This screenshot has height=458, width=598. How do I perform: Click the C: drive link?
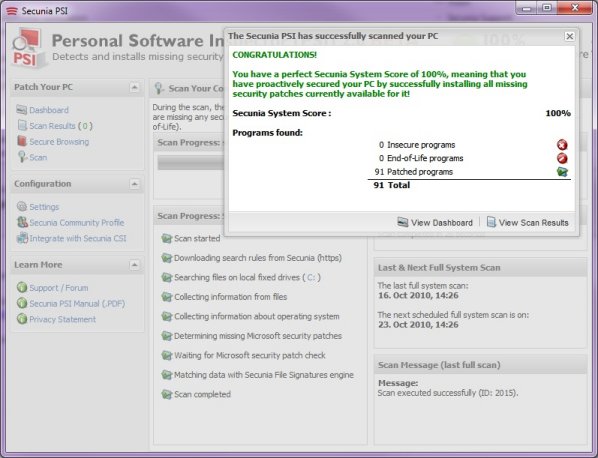[311, 277]
